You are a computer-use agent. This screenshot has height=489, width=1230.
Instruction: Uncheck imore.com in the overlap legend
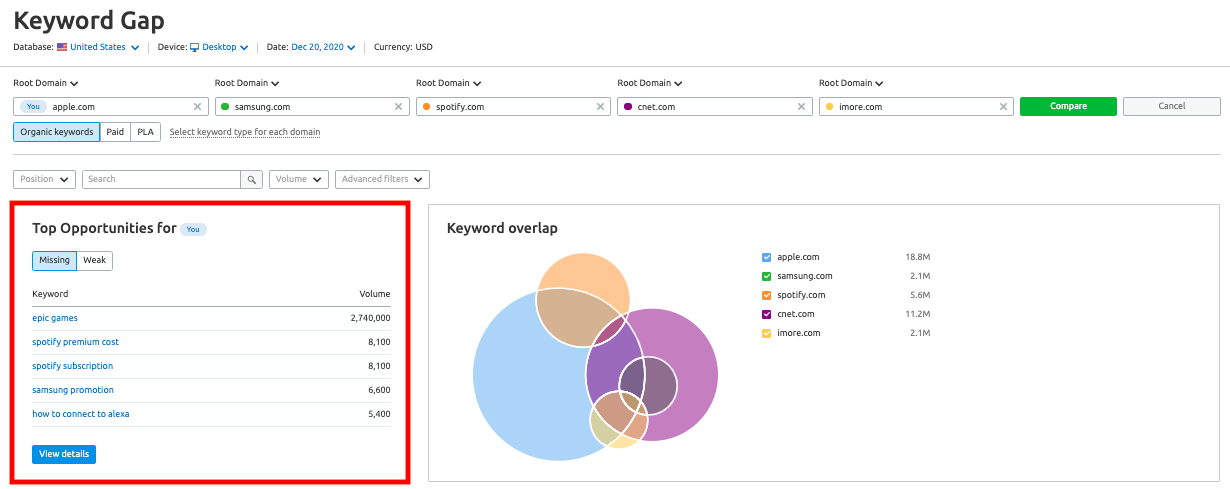pyautogui.click(x=766, y=333)
